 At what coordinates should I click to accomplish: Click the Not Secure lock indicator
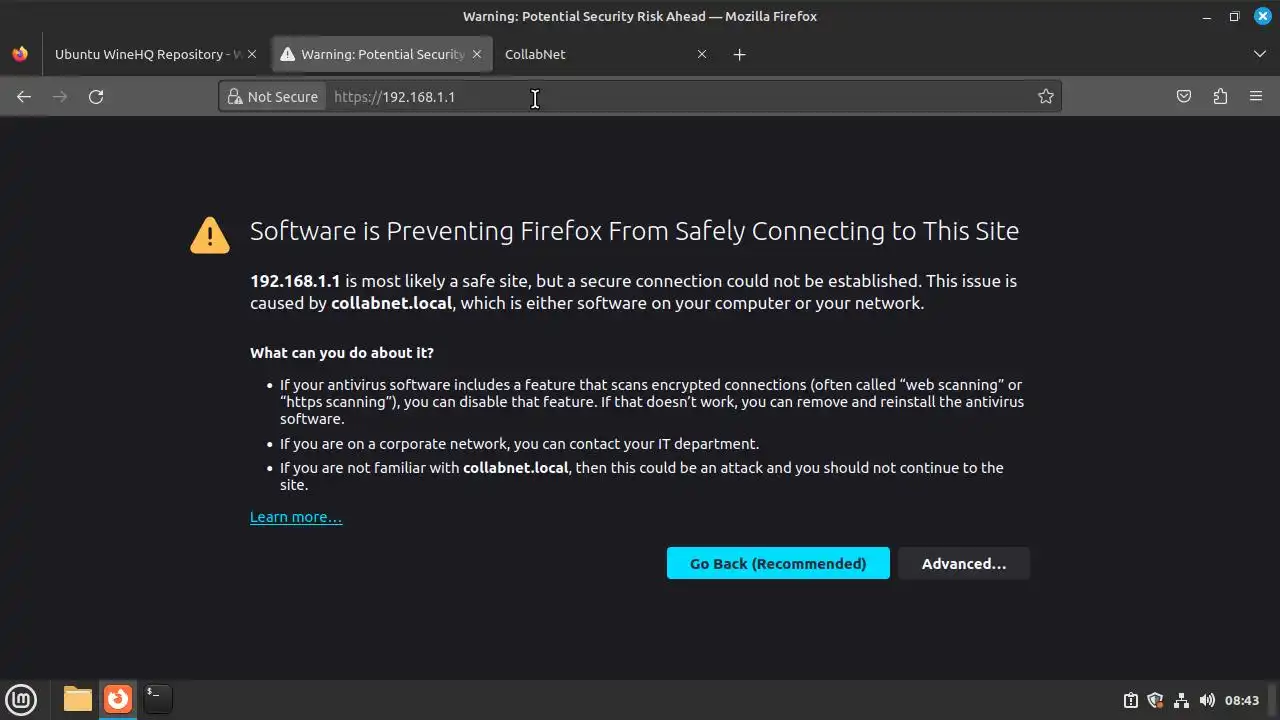tap(273, 97)
